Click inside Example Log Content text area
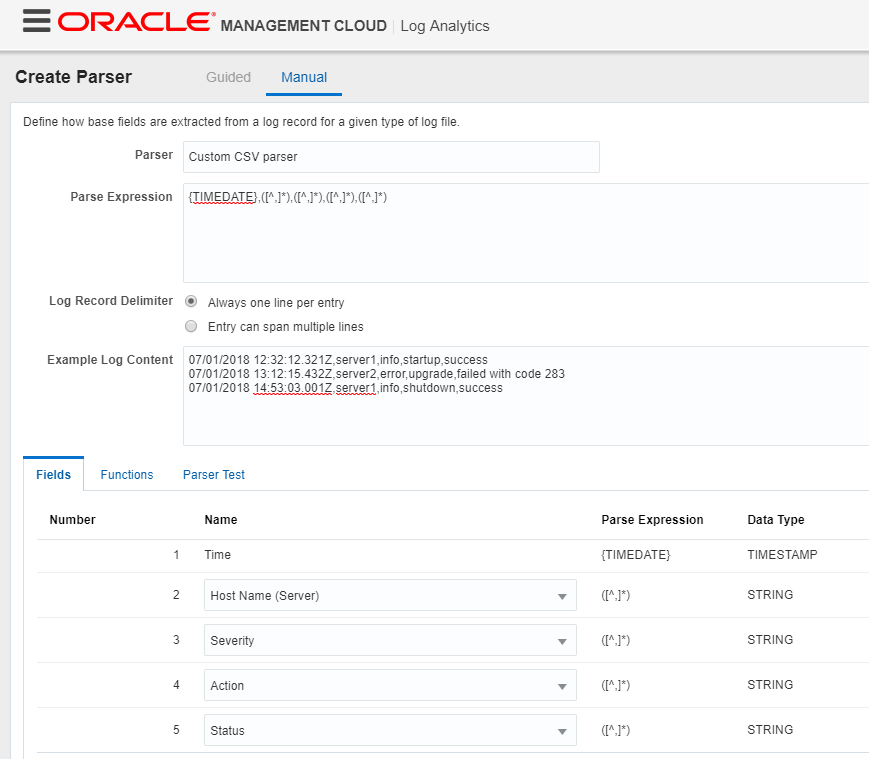This screenshot has height=759, width=869. pyautogui.click(x=526, y=396)
